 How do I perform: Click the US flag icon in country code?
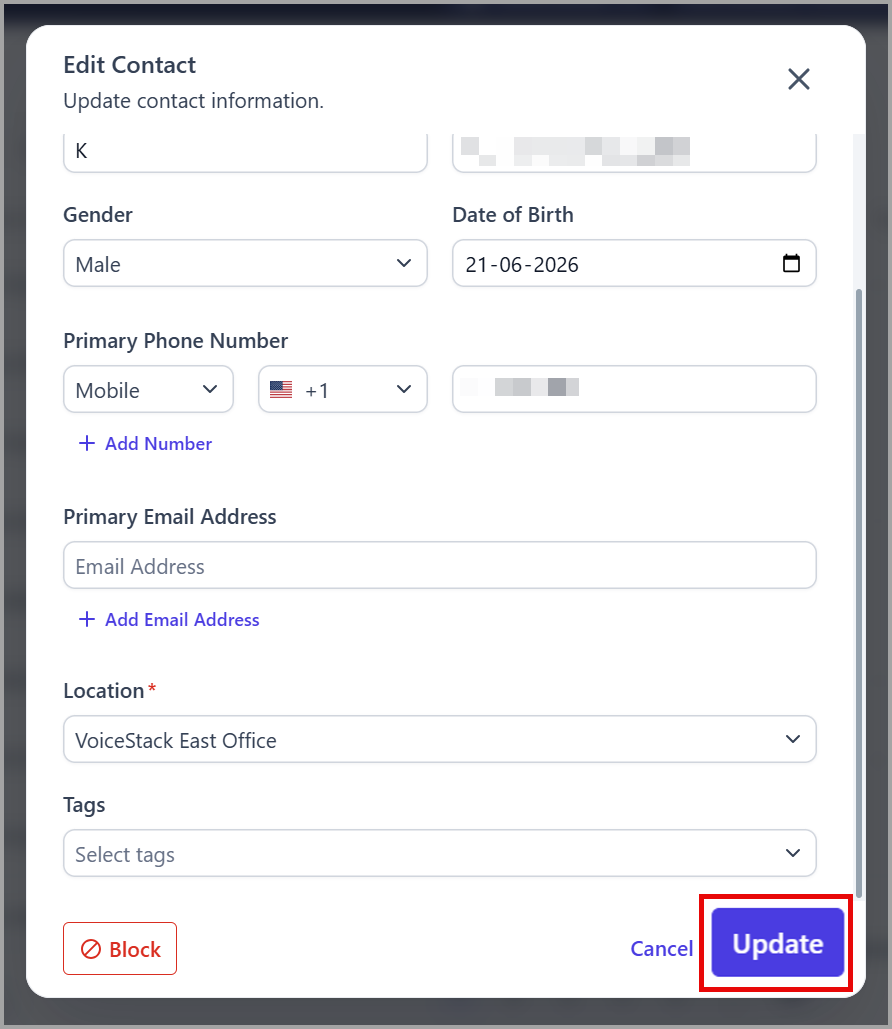281,390
